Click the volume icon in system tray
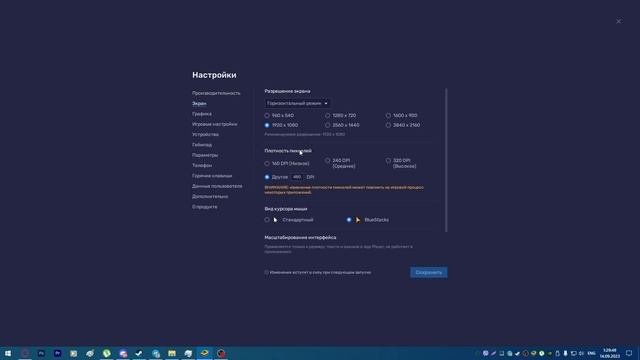 coord(581,353)
